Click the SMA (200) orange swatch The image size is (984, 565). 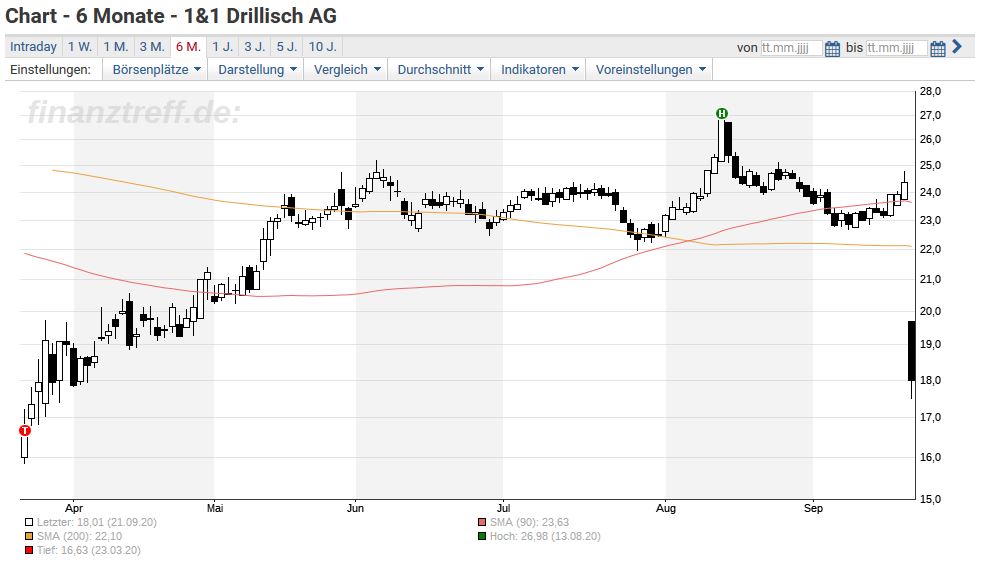tap(29, 537)
